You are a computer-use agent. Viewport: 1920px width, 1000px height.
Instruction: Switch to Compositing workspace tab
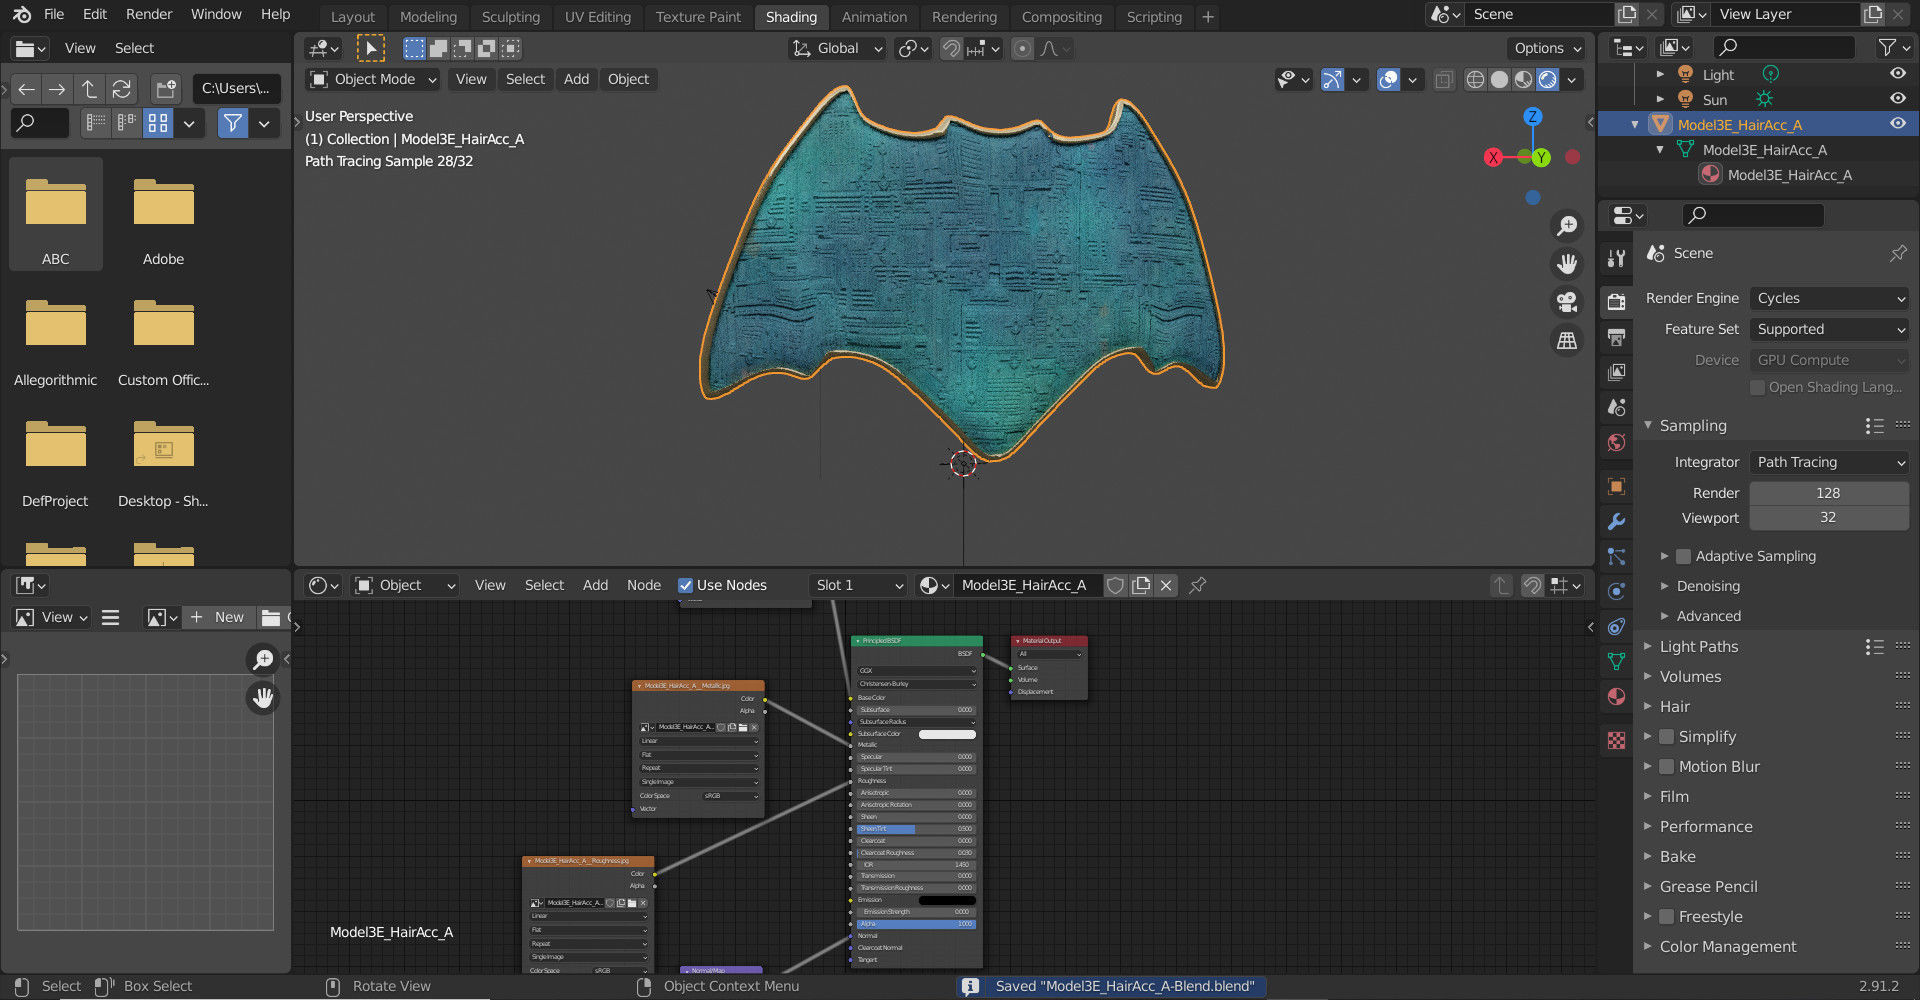1062,16
